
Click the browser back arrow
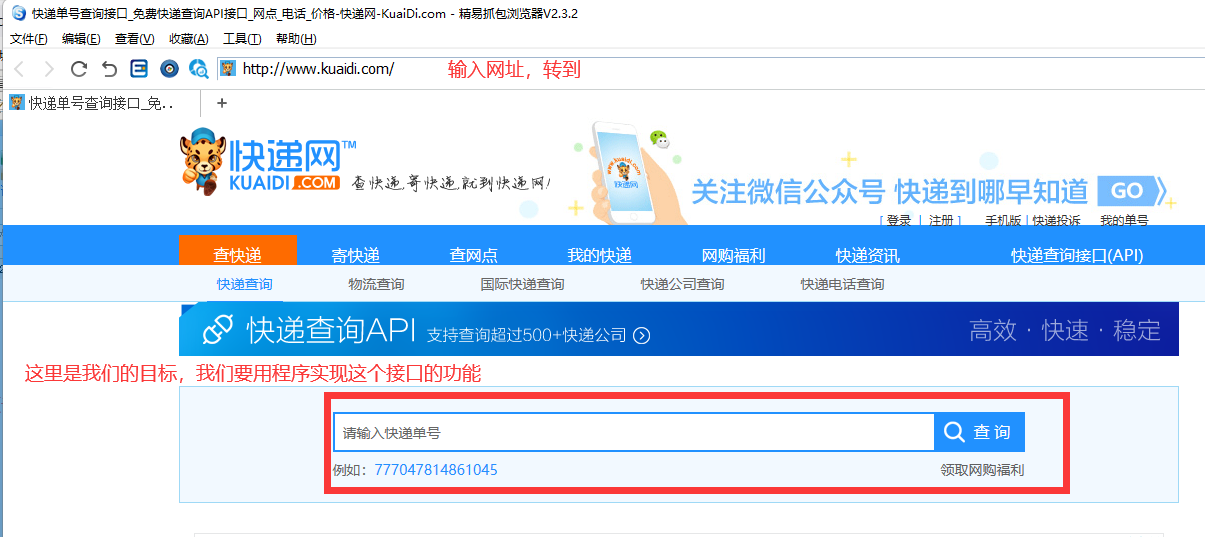(19, 69)
